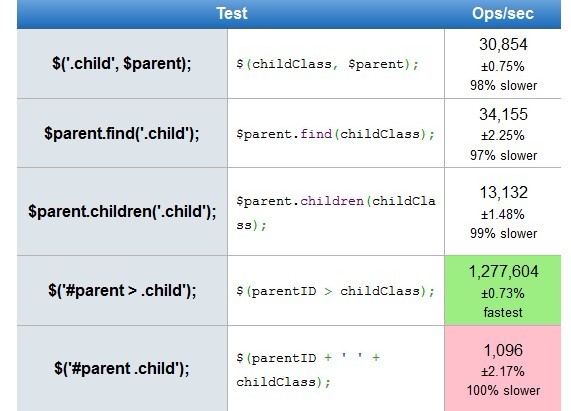The image size is (571, 411).
Task: Click the parentID + ' ' + childClass code
Action: [x=308, y=370]
